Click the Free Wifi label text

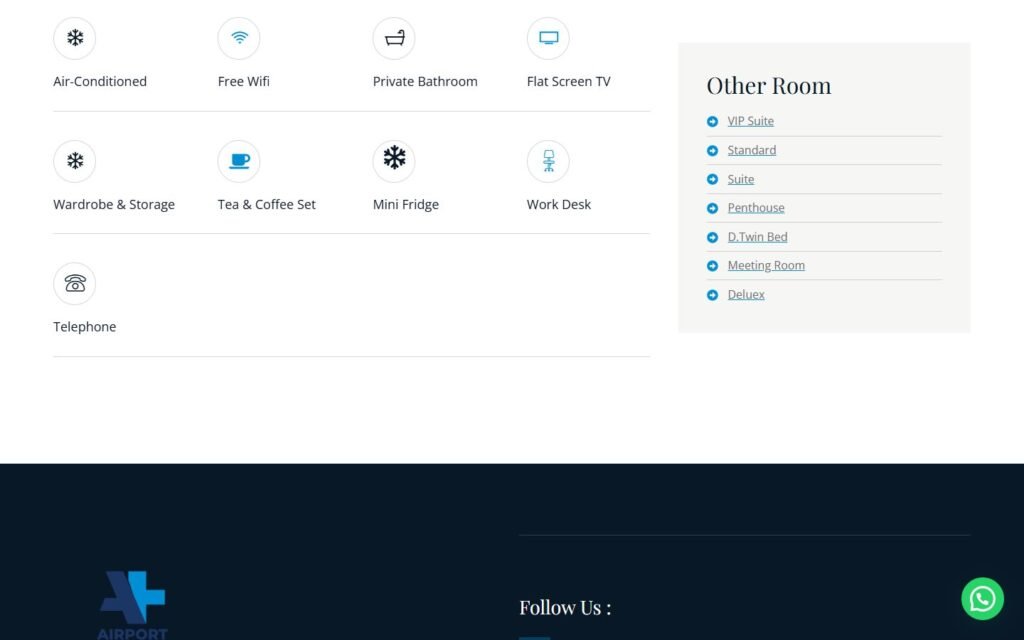coord(244,82)
